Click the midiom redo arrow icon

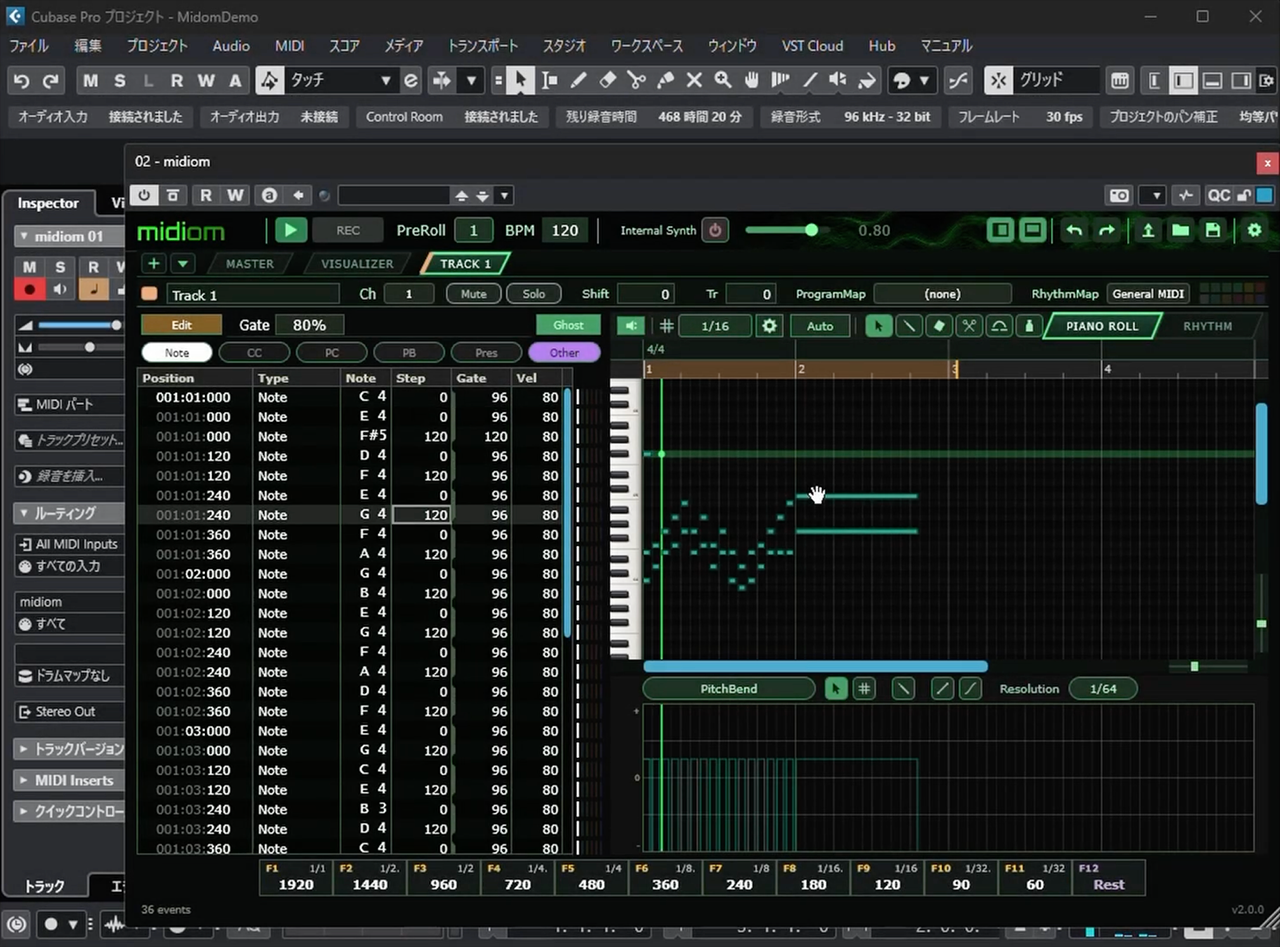(x=1106, y=231)
